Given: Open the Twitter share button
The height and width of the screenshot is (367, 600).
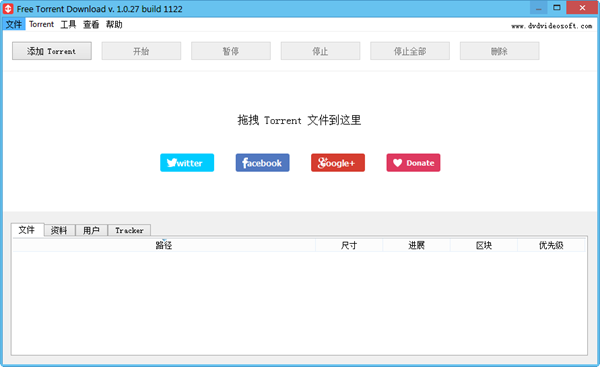Looking at the screenshot, I should [x=187, y=163].
